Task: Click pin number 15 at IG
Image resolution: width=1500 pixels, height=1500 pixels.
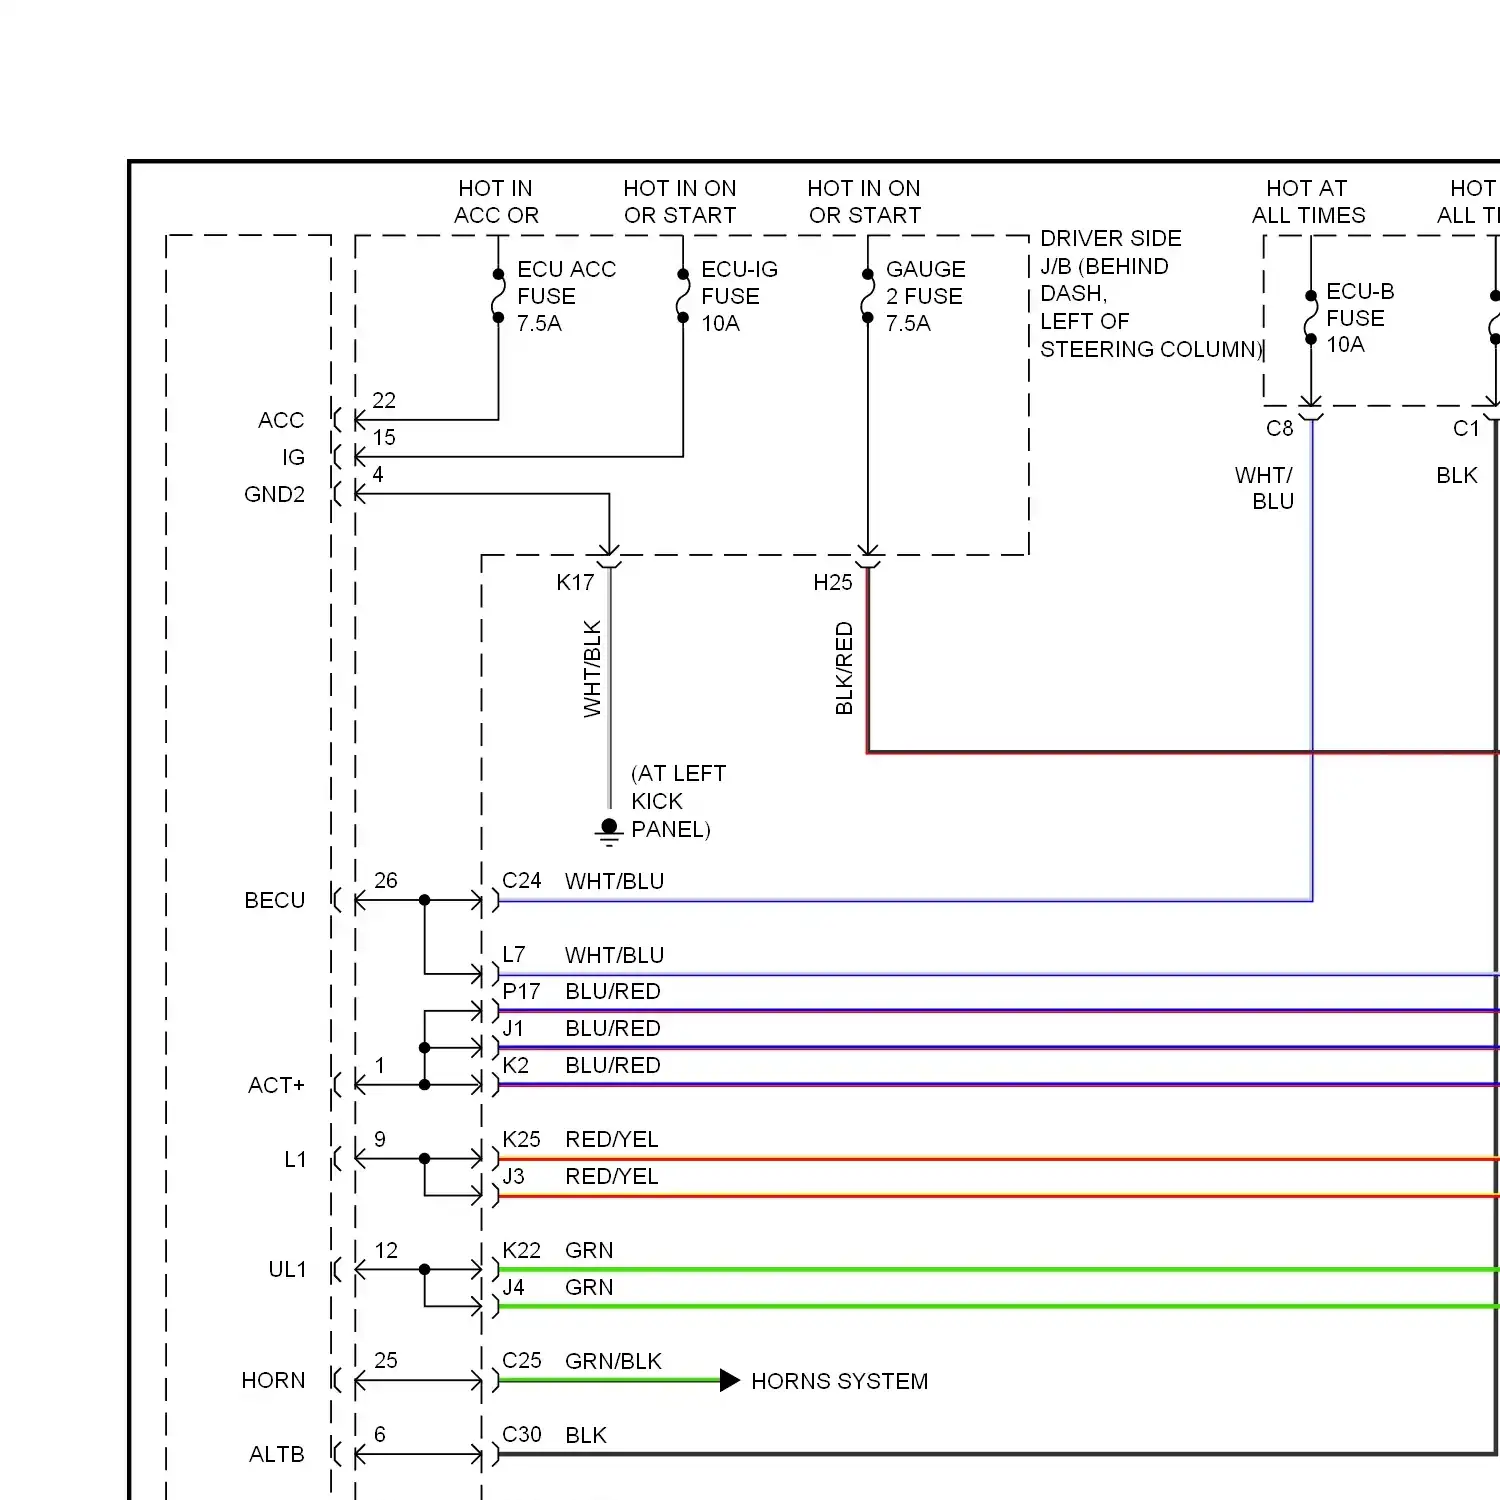Action: [x=384, y=437]
